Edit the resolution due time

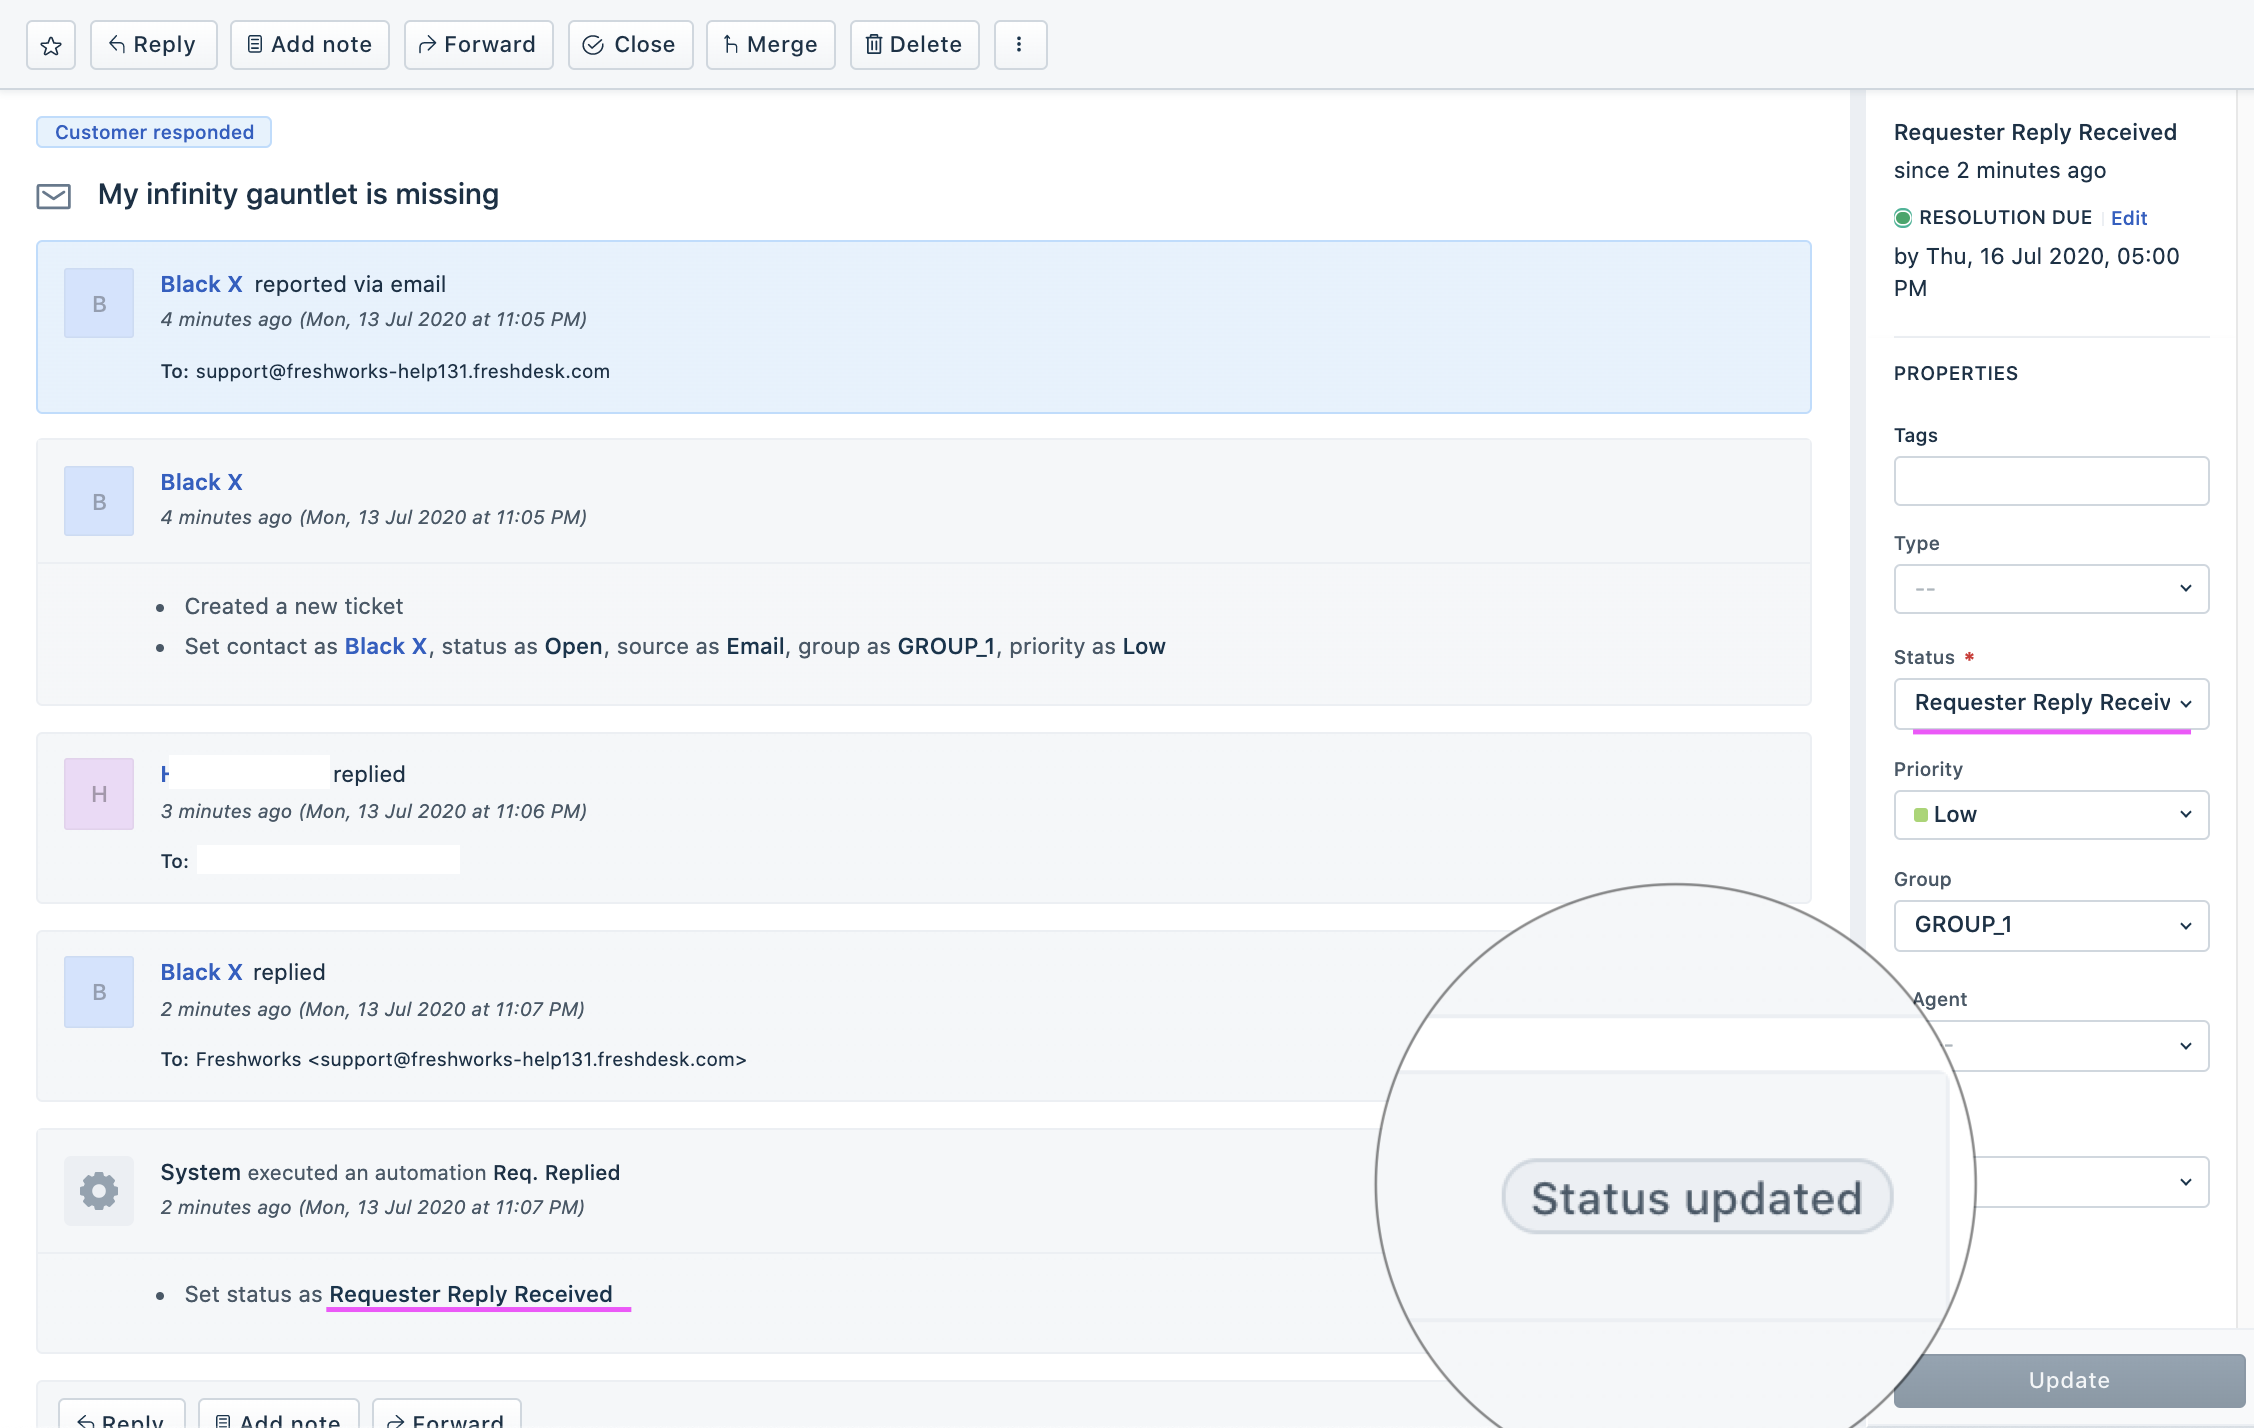pyautogui.click(x=2128, y=218)
